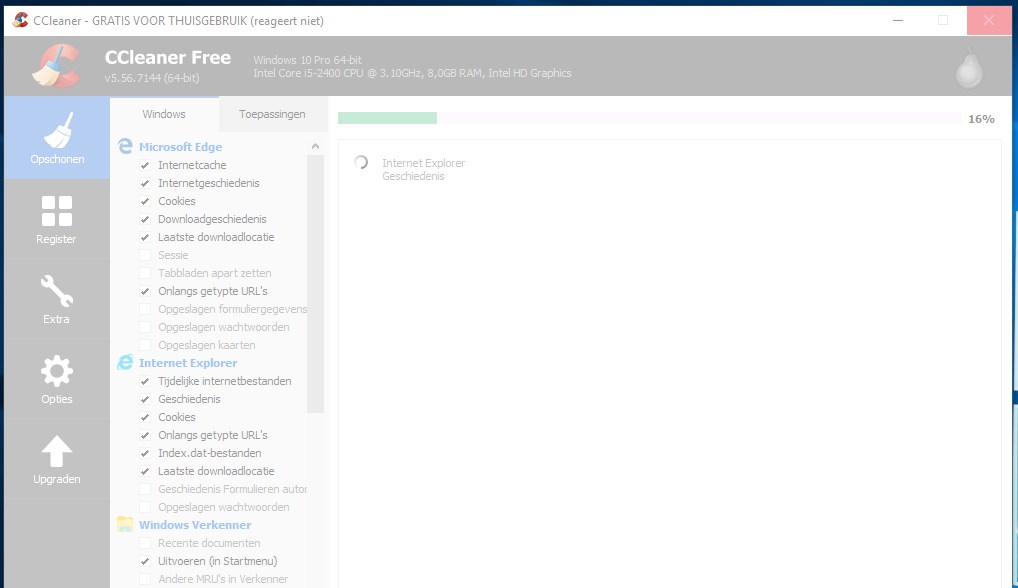1018x588 pixels.
Task: Click the Internet Explorer category heading
Action: [x=188, y=363]
